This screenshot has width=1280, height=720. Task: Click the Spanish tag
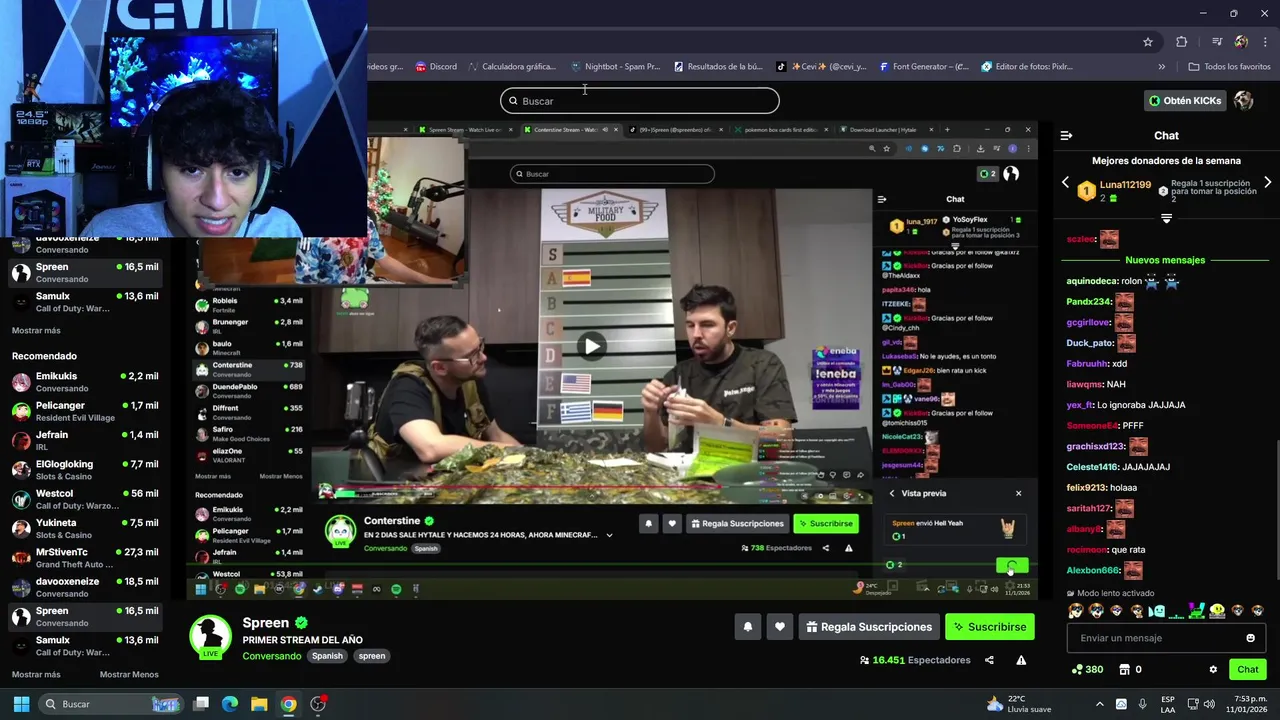pyautogui.click(x=327, y=656)
